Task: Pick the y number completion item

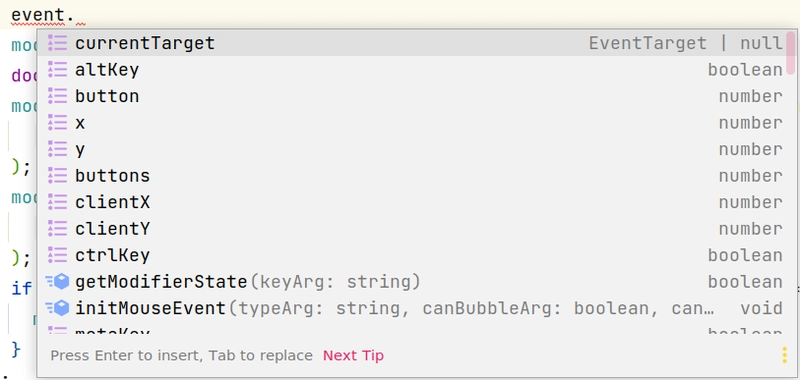Action: (415, 149)
